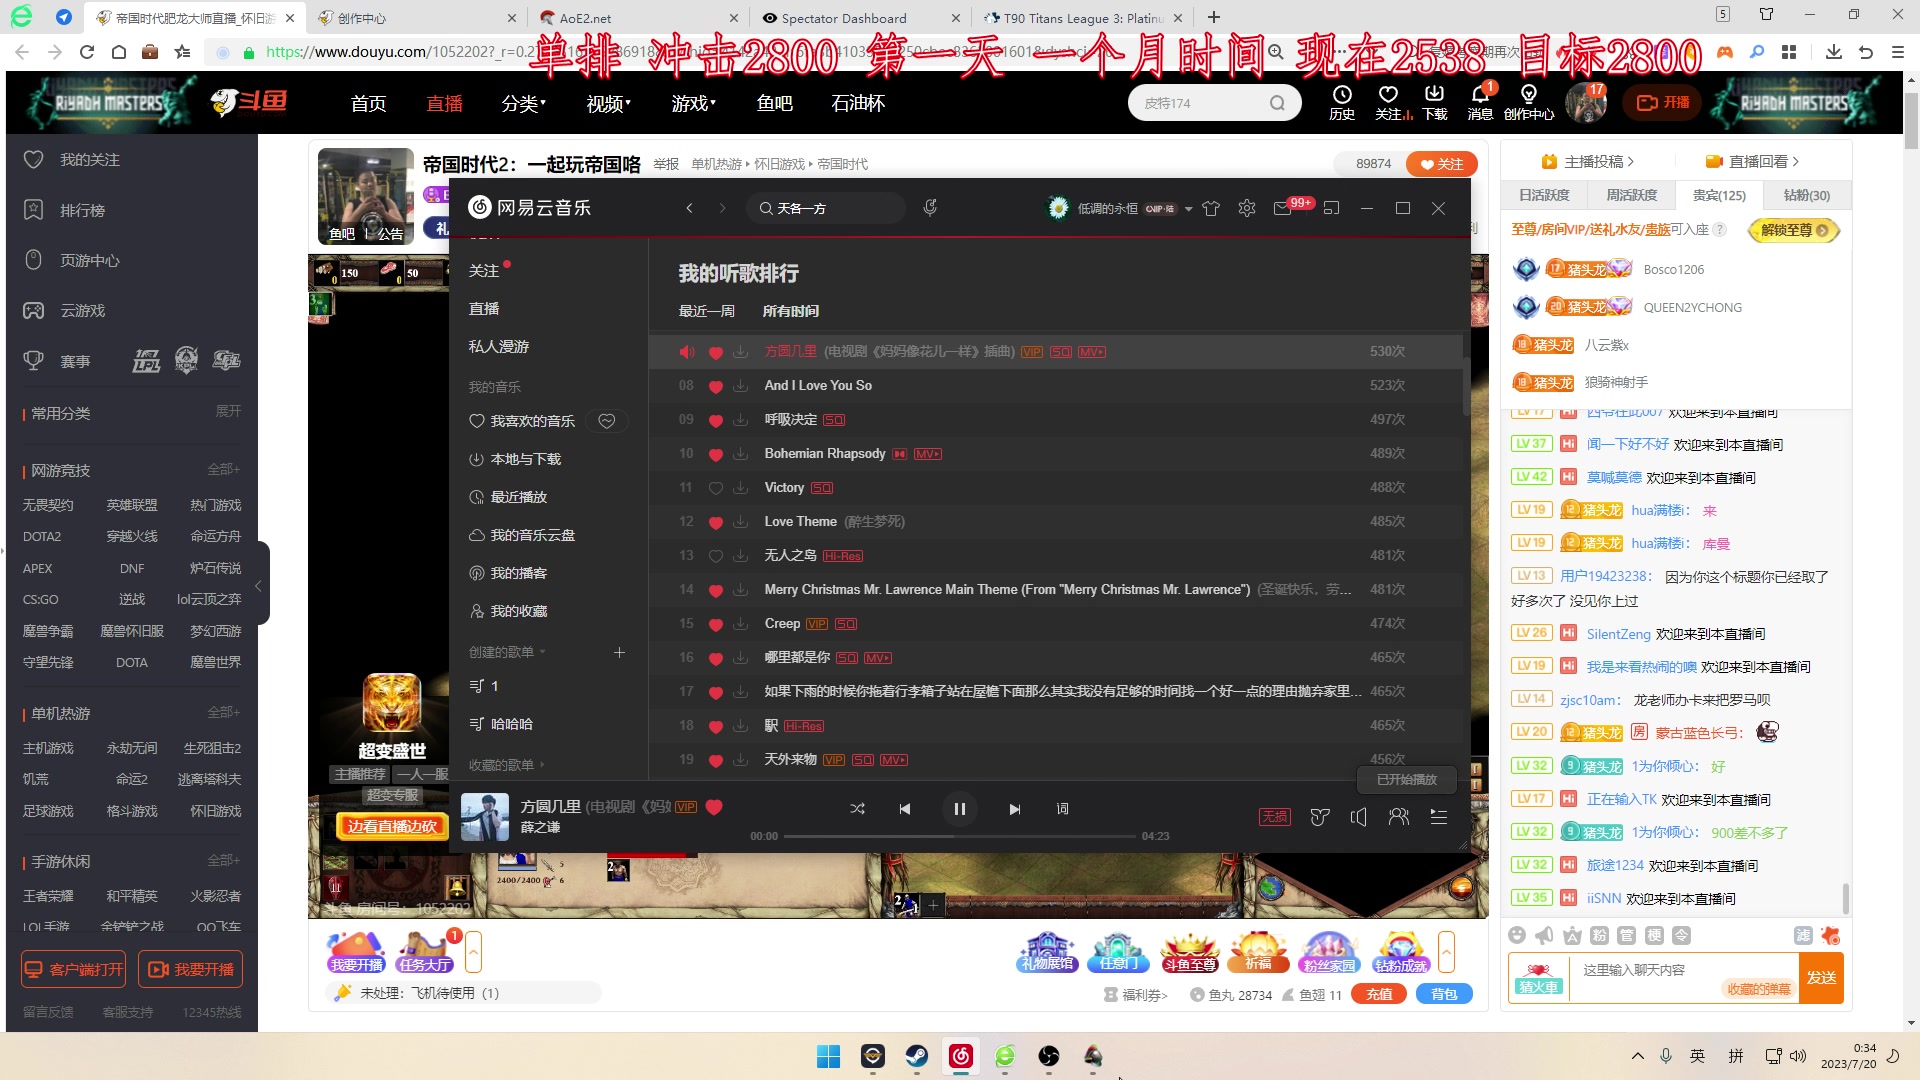The height and width of the screenshot is (1080, 1920).
Task: Open Douyu 视频 dropdown menu
Action: 608,103
